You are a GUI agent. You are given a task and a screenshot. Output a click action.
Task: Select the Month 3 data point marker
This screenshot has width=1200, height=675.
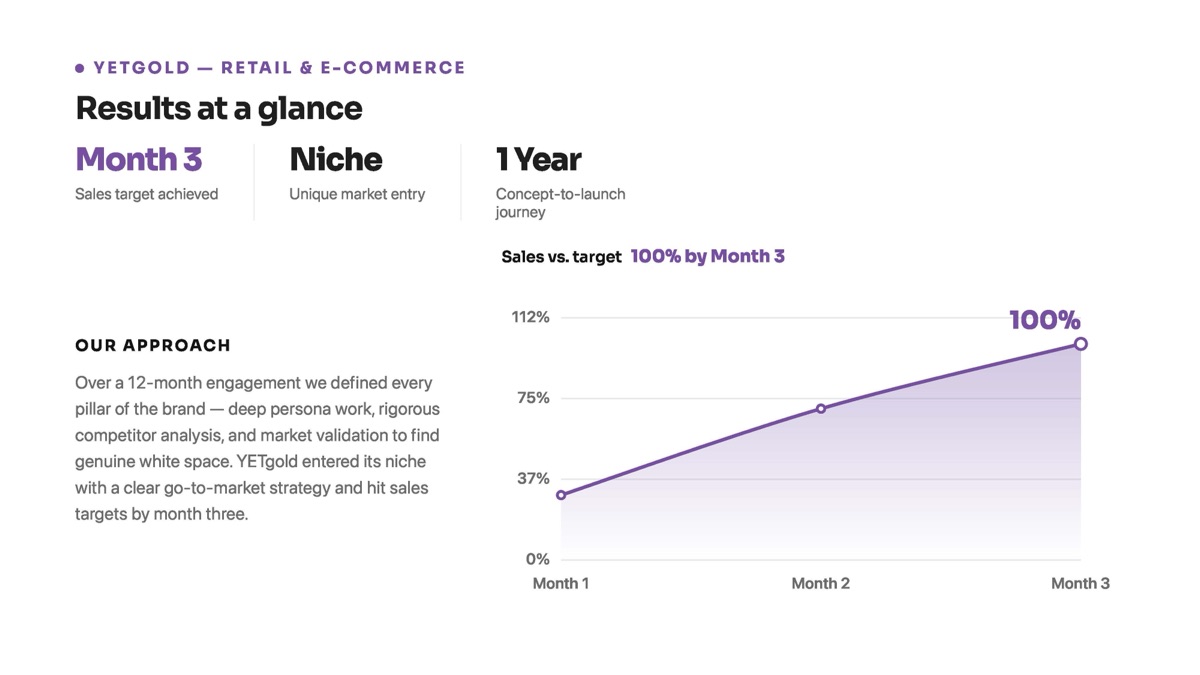(x=1081, y=344)
